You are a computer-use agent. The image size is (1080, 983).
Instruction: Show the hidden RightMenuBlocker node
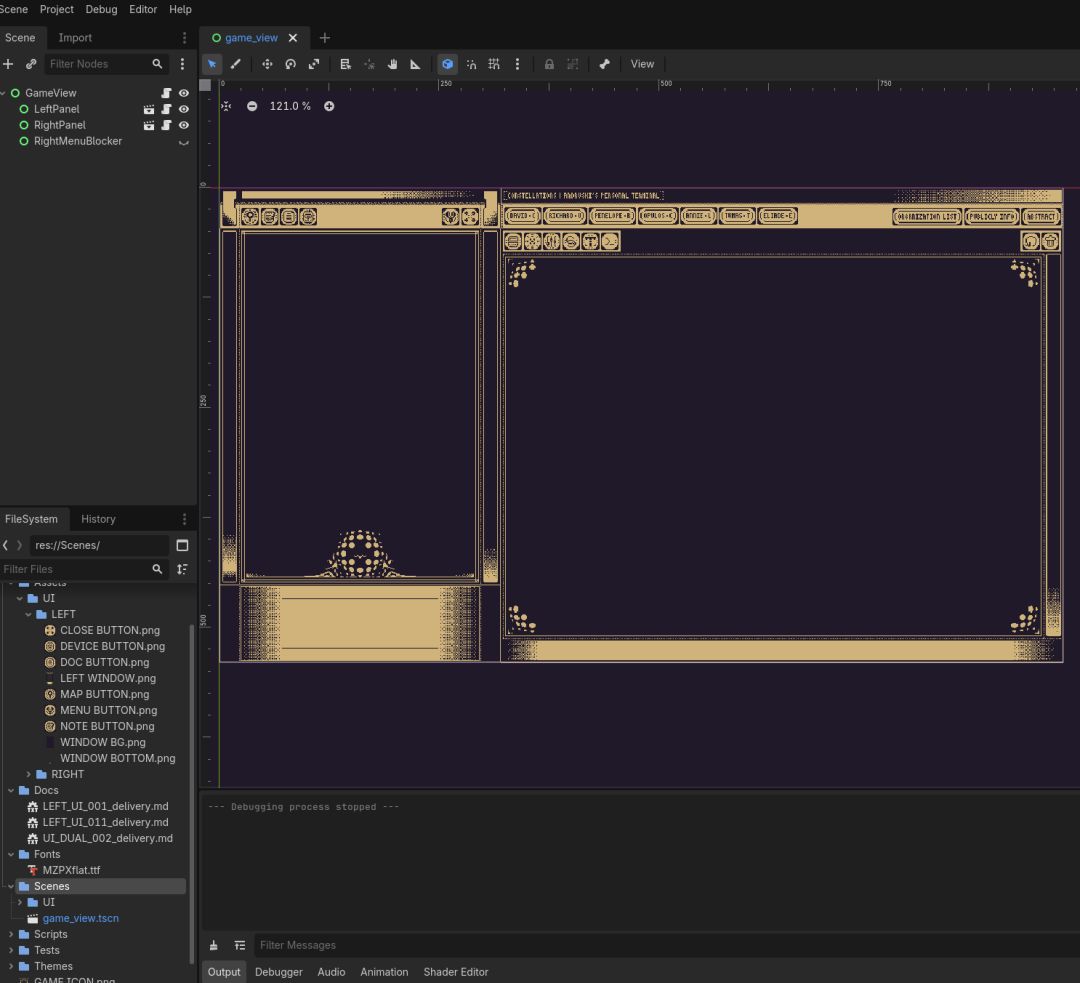pos(184,141)
